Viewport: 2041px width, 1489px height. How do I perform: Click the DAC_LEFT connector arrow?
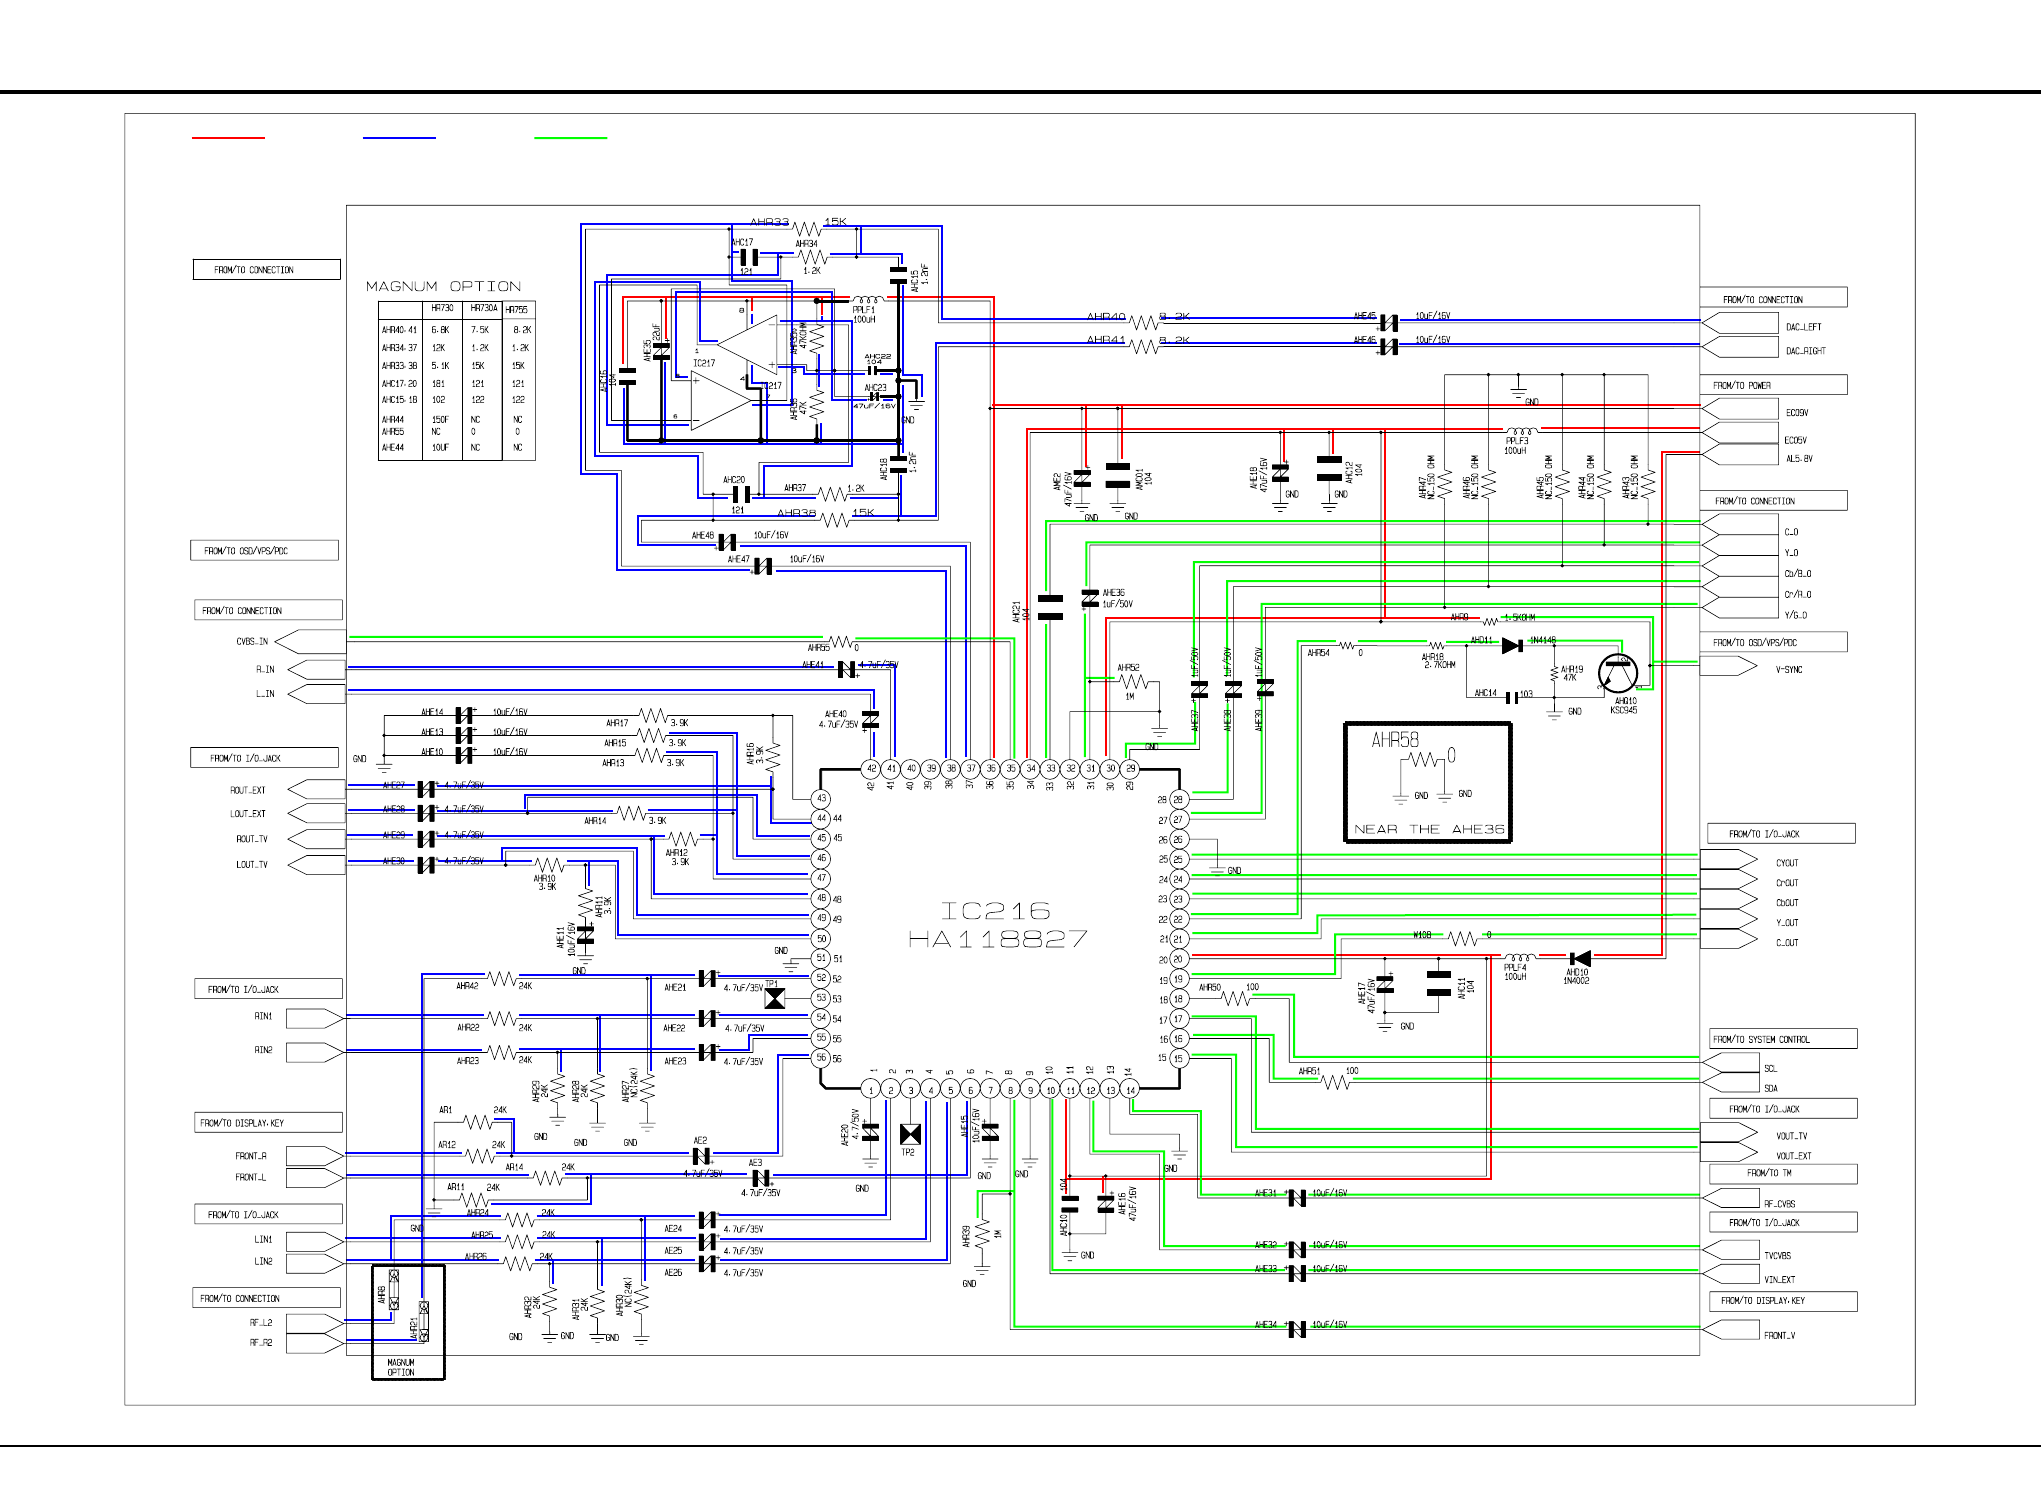pyautogui.click(x=1740, y=323)
